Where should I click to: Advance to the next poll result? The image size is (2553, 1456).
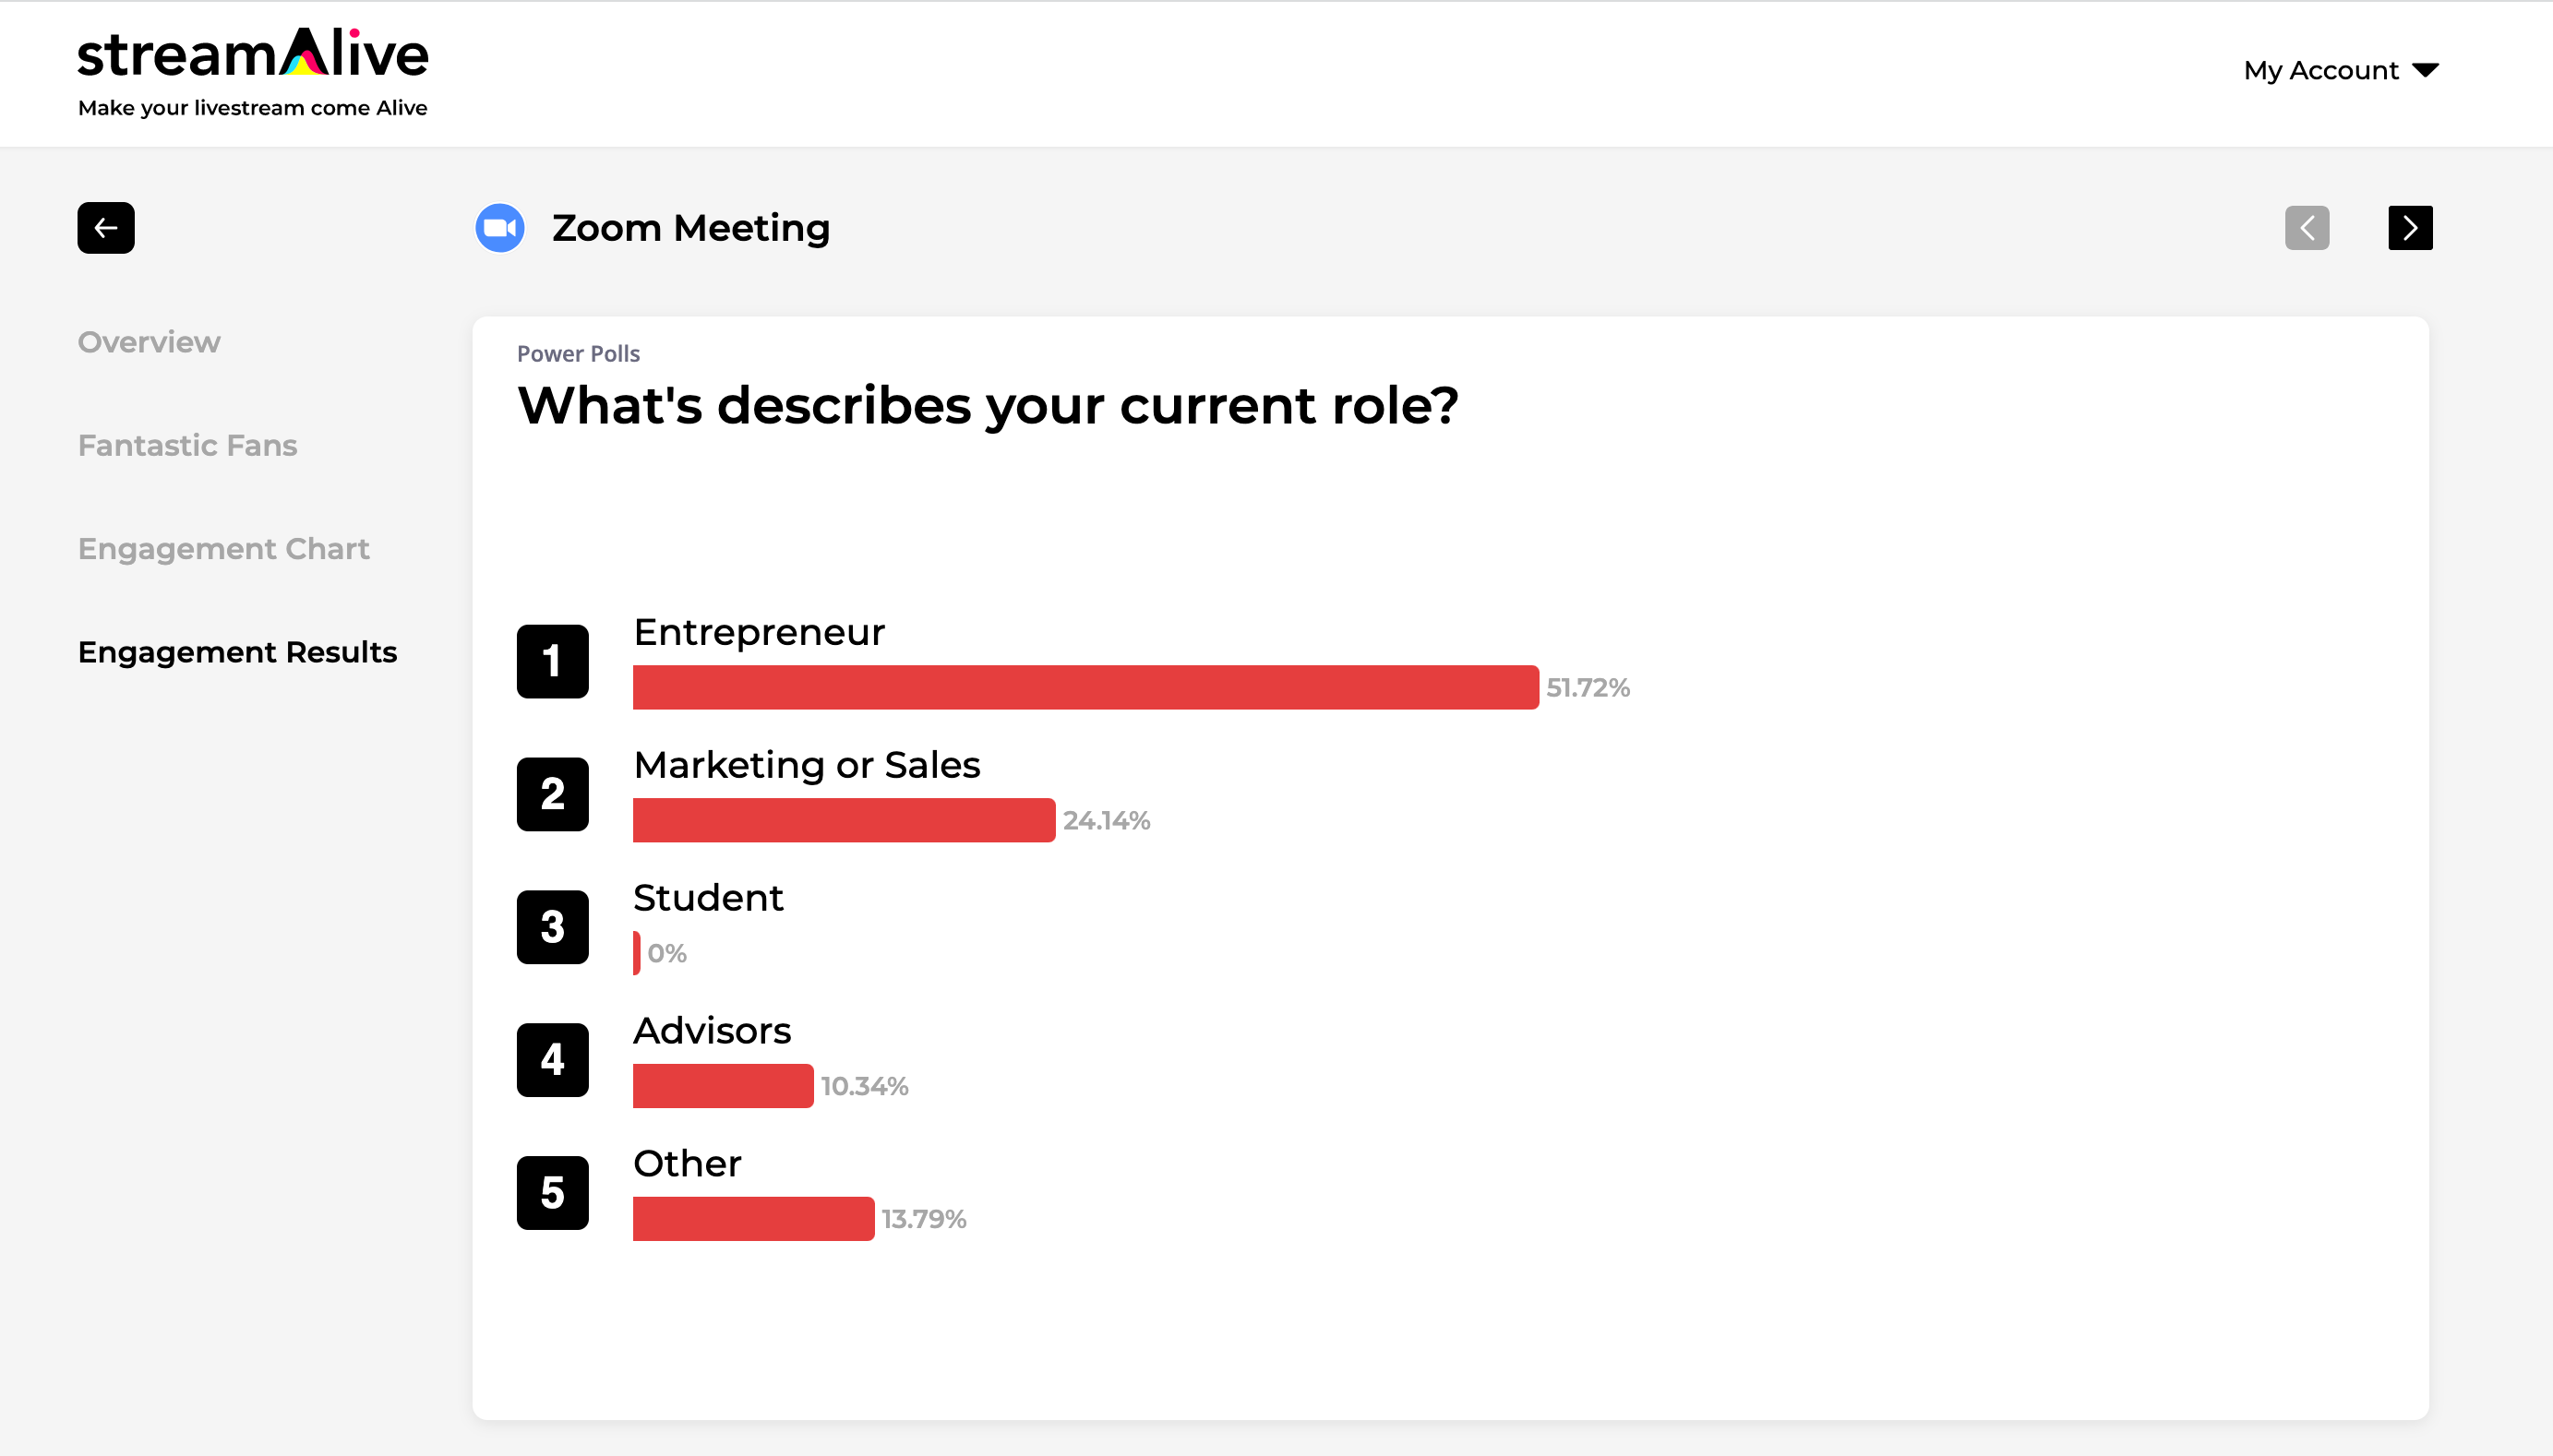(x=2410, y=228)
